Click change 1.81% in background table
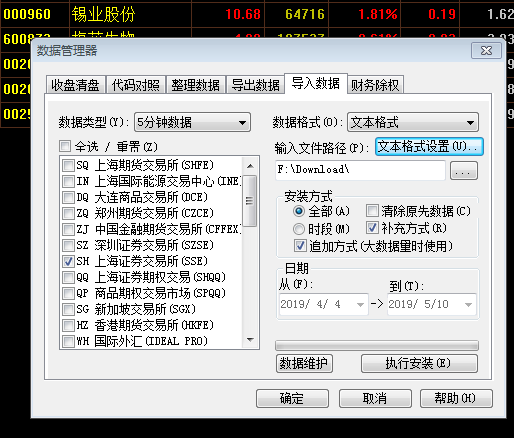 click(x=378, y=14)
